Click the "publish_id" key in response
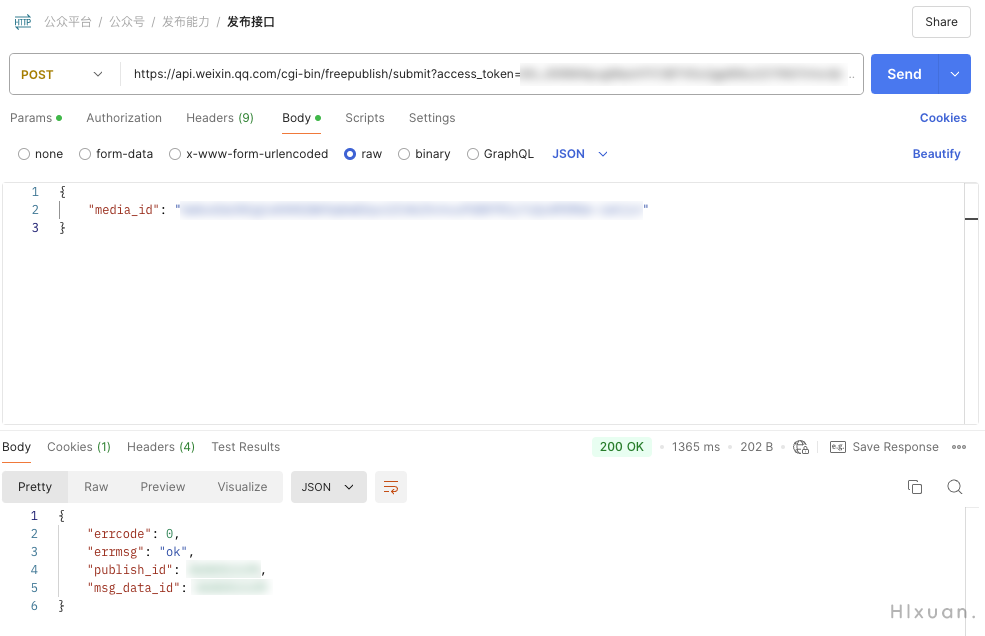Viewport: 985px width, 636px height. click(129, 570)
